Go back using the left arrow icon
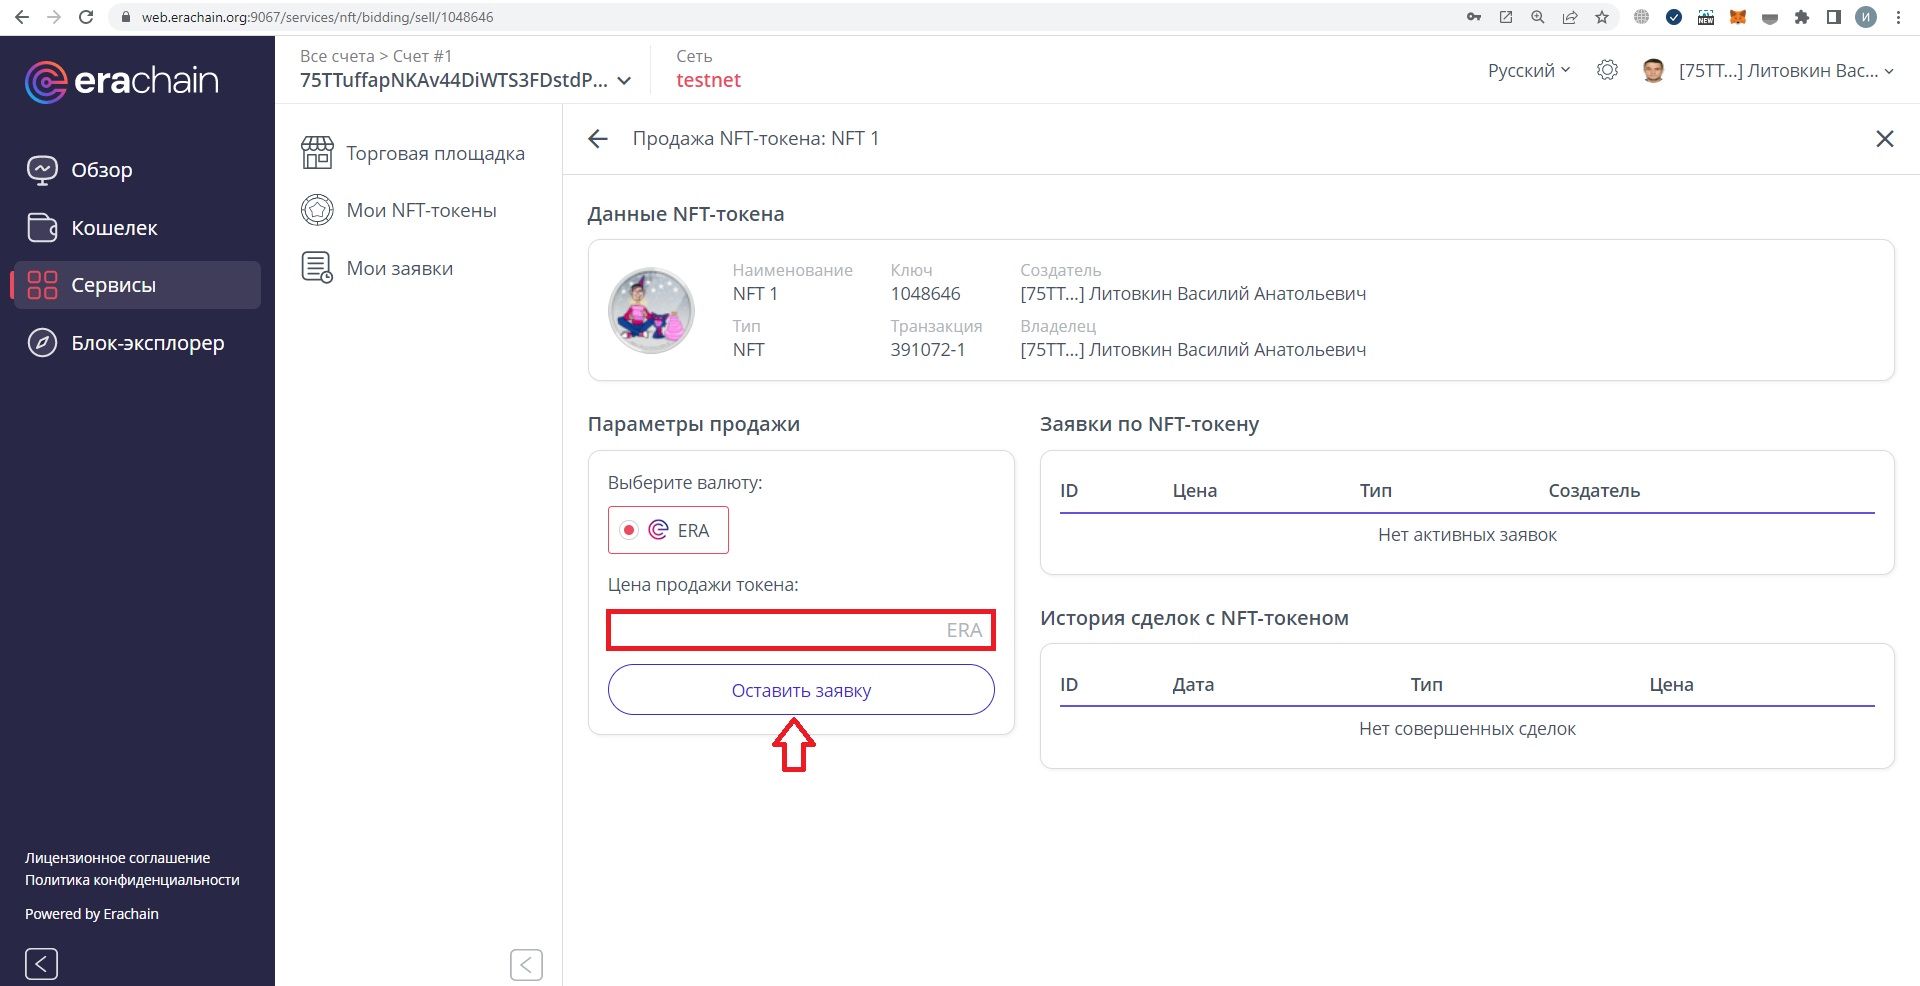1920x986 pixels. click(598, 139)
